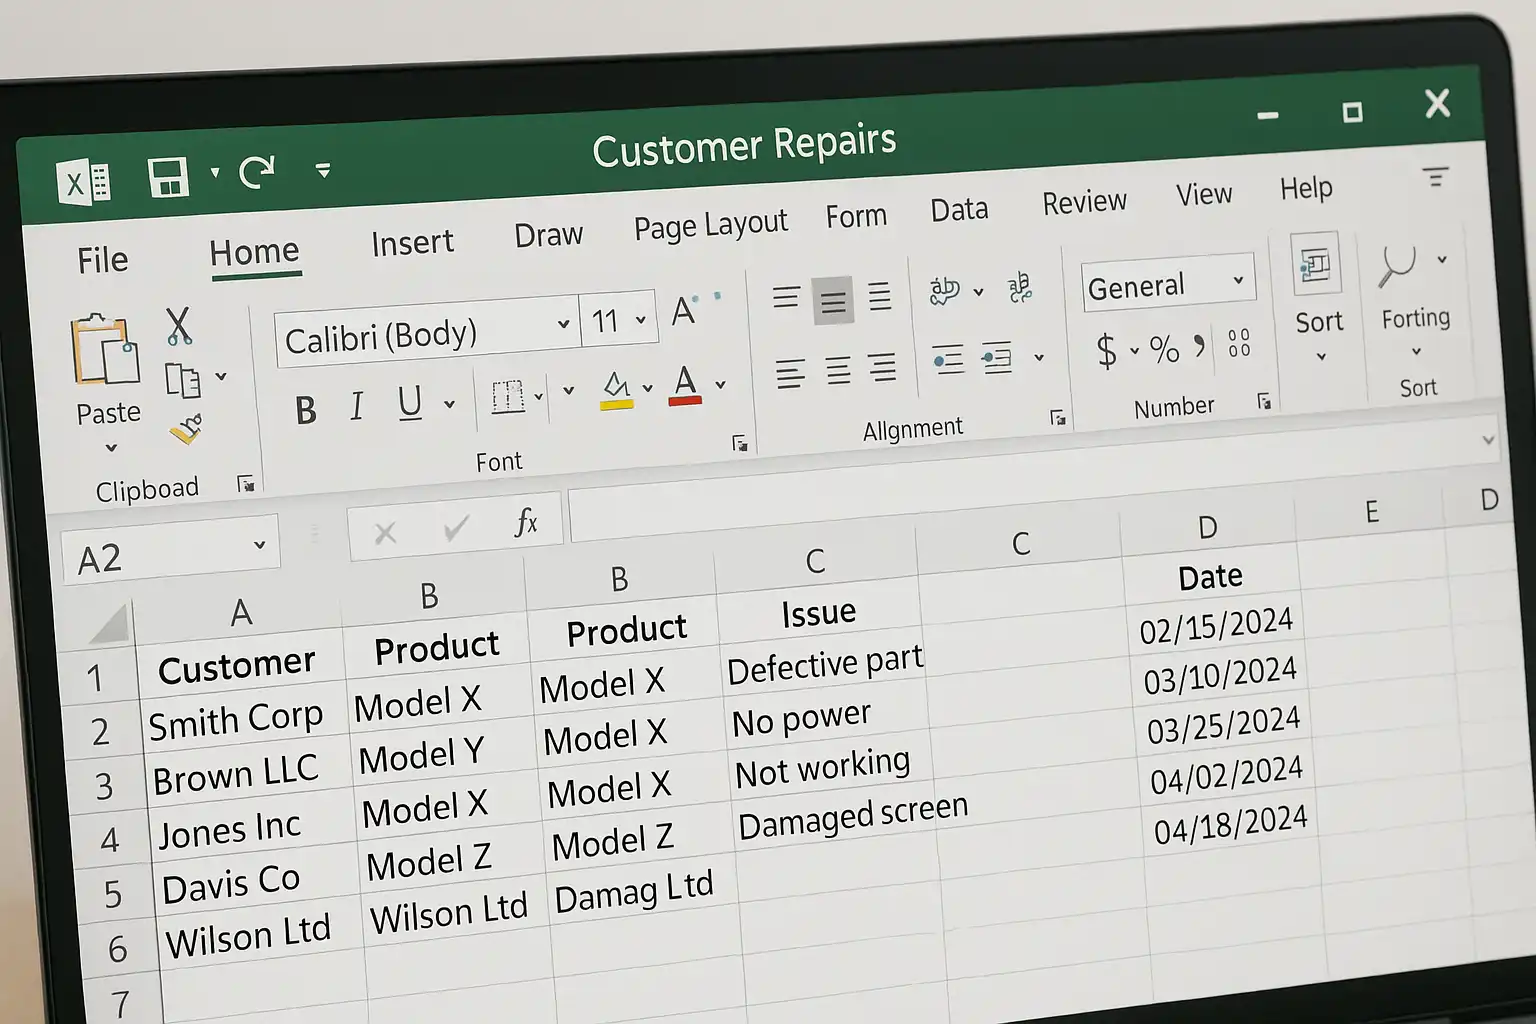Toggle Italic formatting

pos(356,407)
